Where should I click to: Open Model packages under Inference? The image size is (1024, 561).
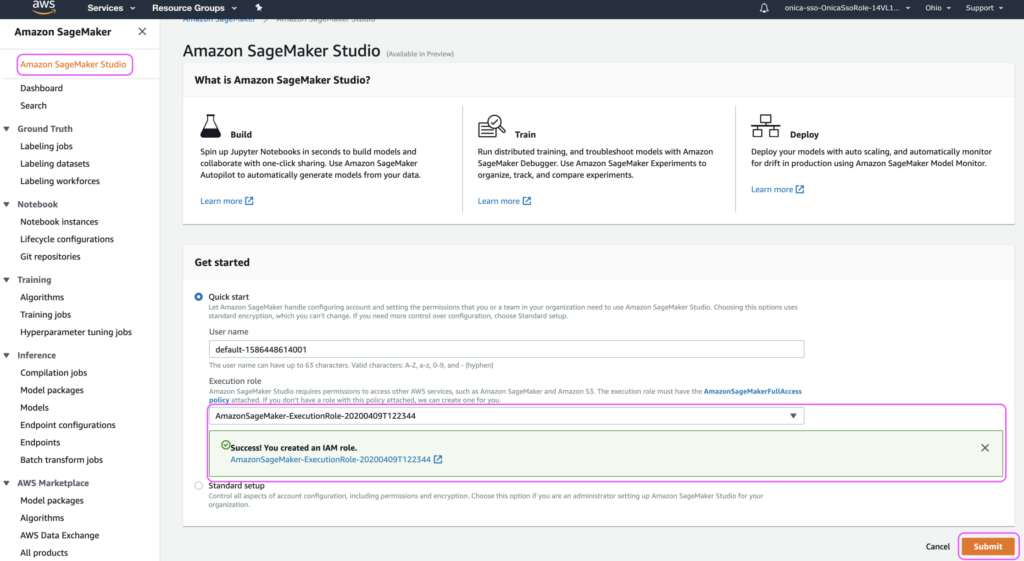click(x=52, y=390)
